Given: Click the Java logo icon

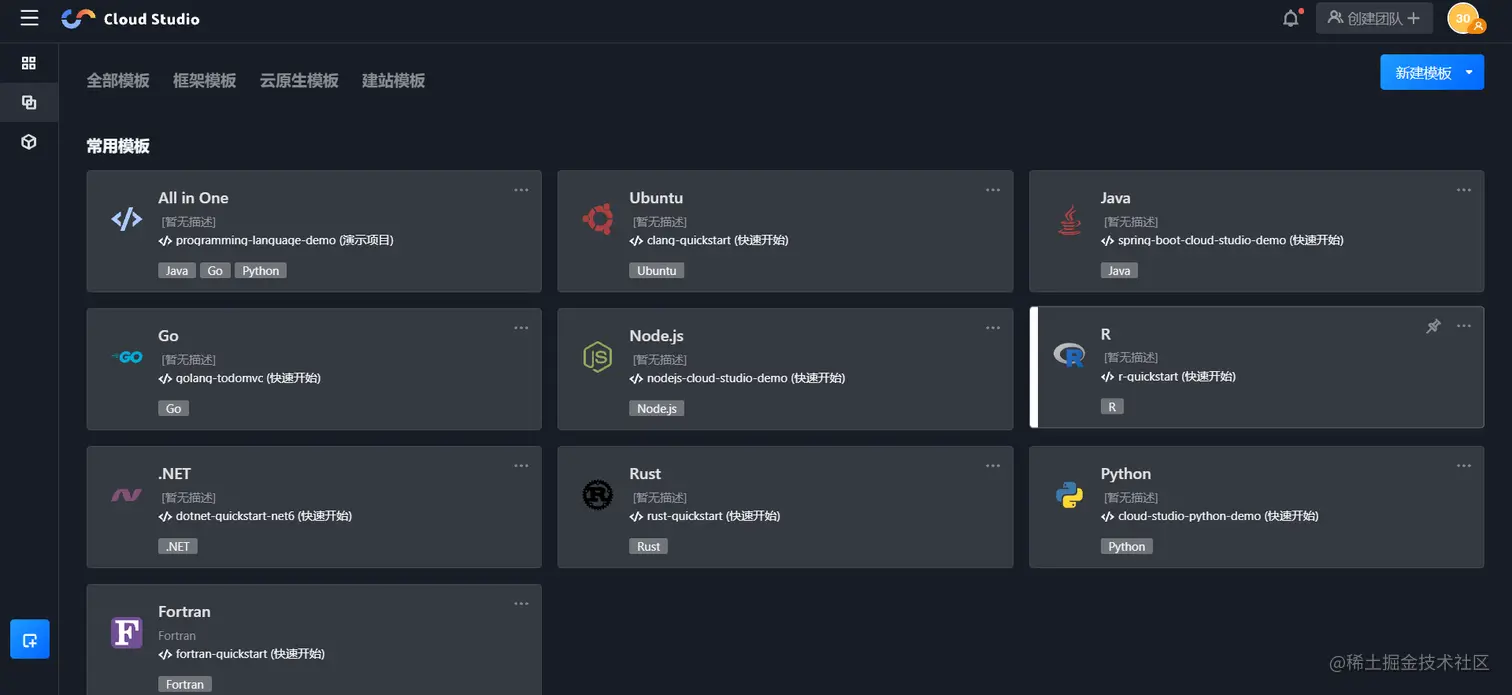Looking at the screenshot, I should pyautogui.click(x=1070, y=219).
